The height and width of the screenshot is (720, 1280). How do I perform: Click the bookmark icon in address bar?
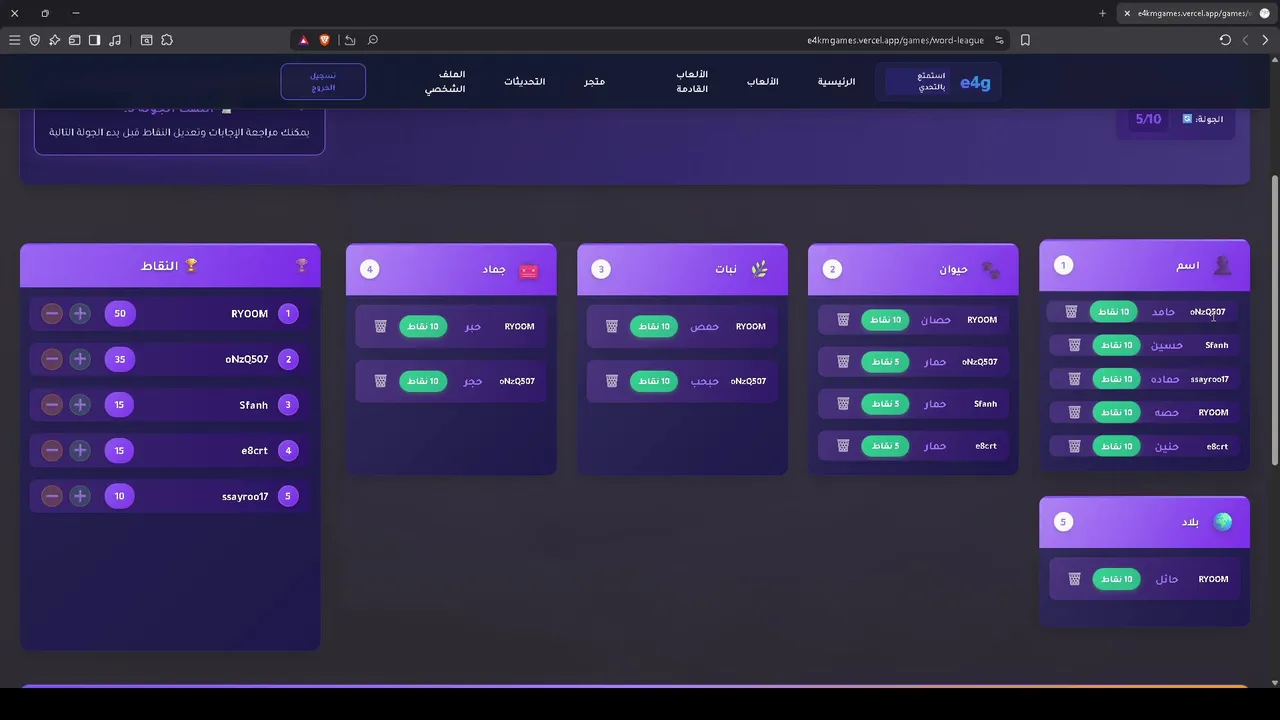tap(1025, 40)
